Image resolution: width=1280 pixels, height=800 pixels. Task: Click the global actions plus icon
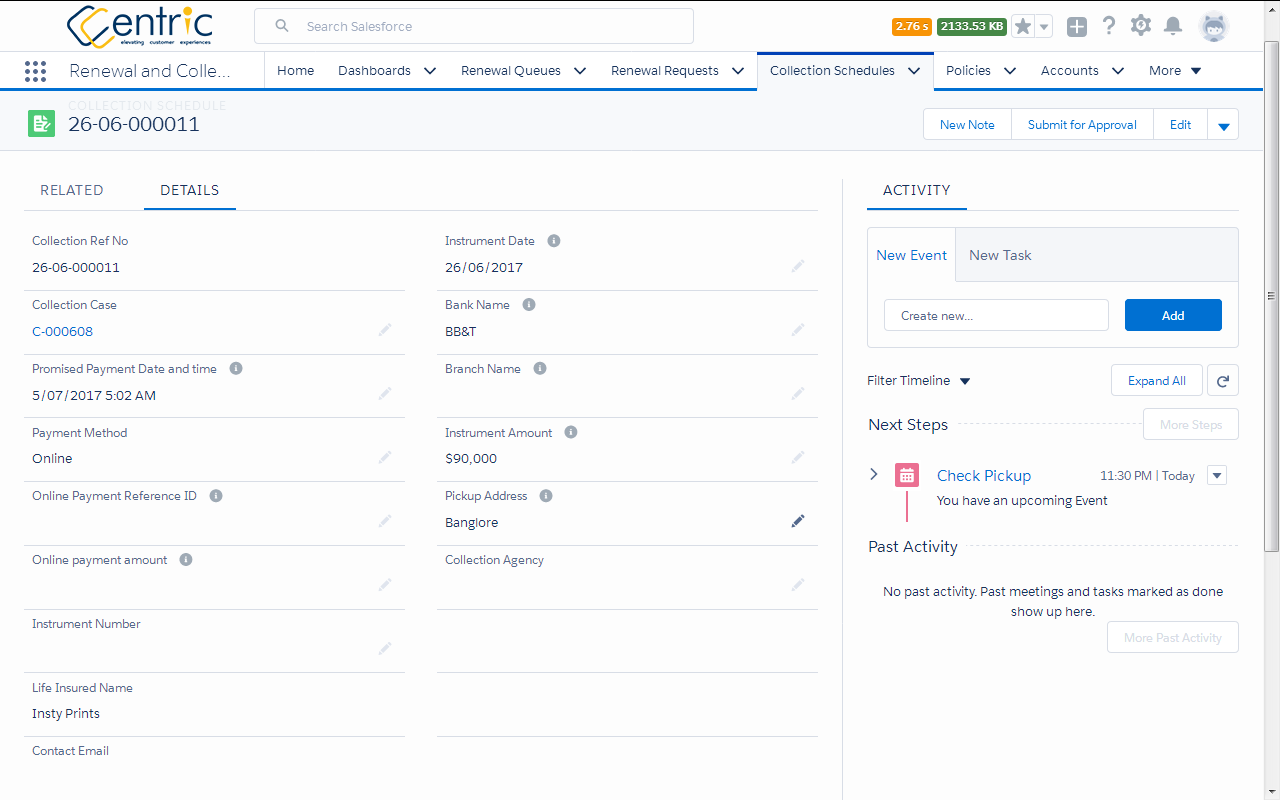(x=1076, y=26)
